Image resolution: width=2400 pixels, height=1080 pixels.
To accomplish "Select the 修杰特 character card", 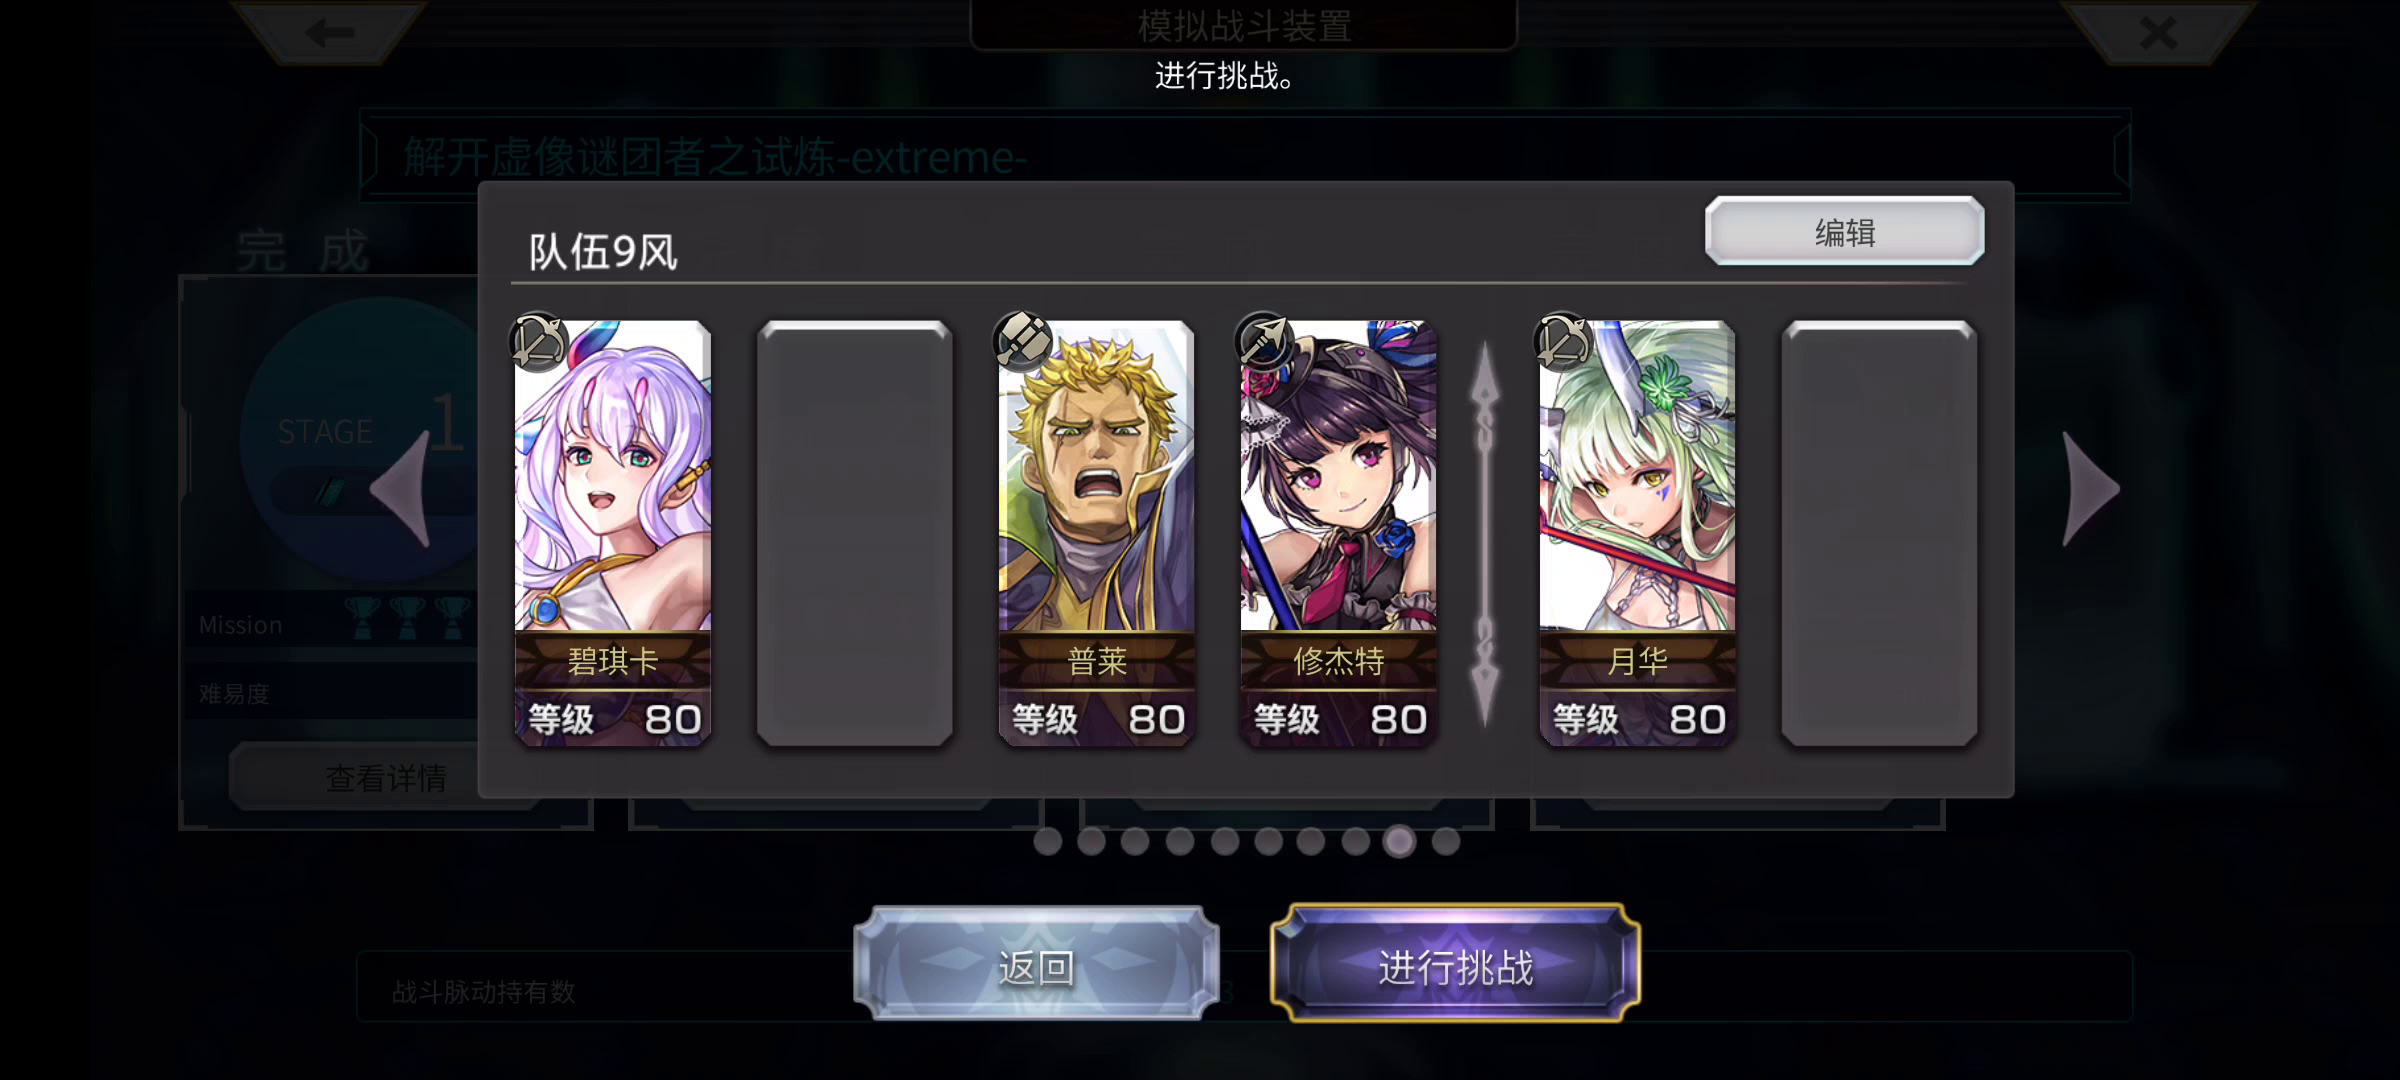I will tap(1339, 533).
